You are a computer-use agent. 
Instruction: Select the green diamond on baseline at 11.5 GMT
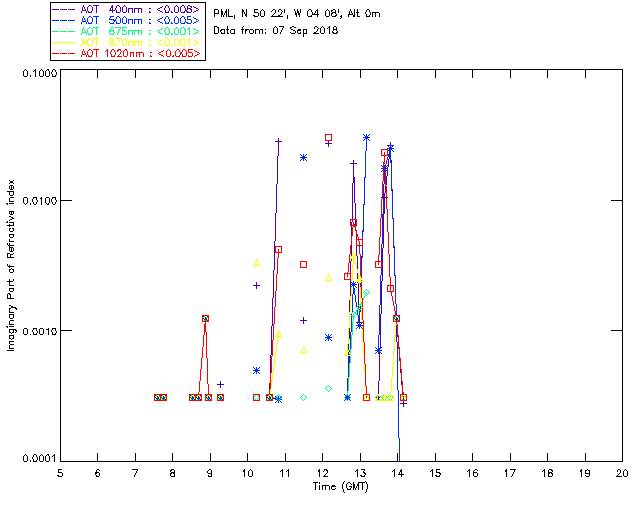pos(303,397)
